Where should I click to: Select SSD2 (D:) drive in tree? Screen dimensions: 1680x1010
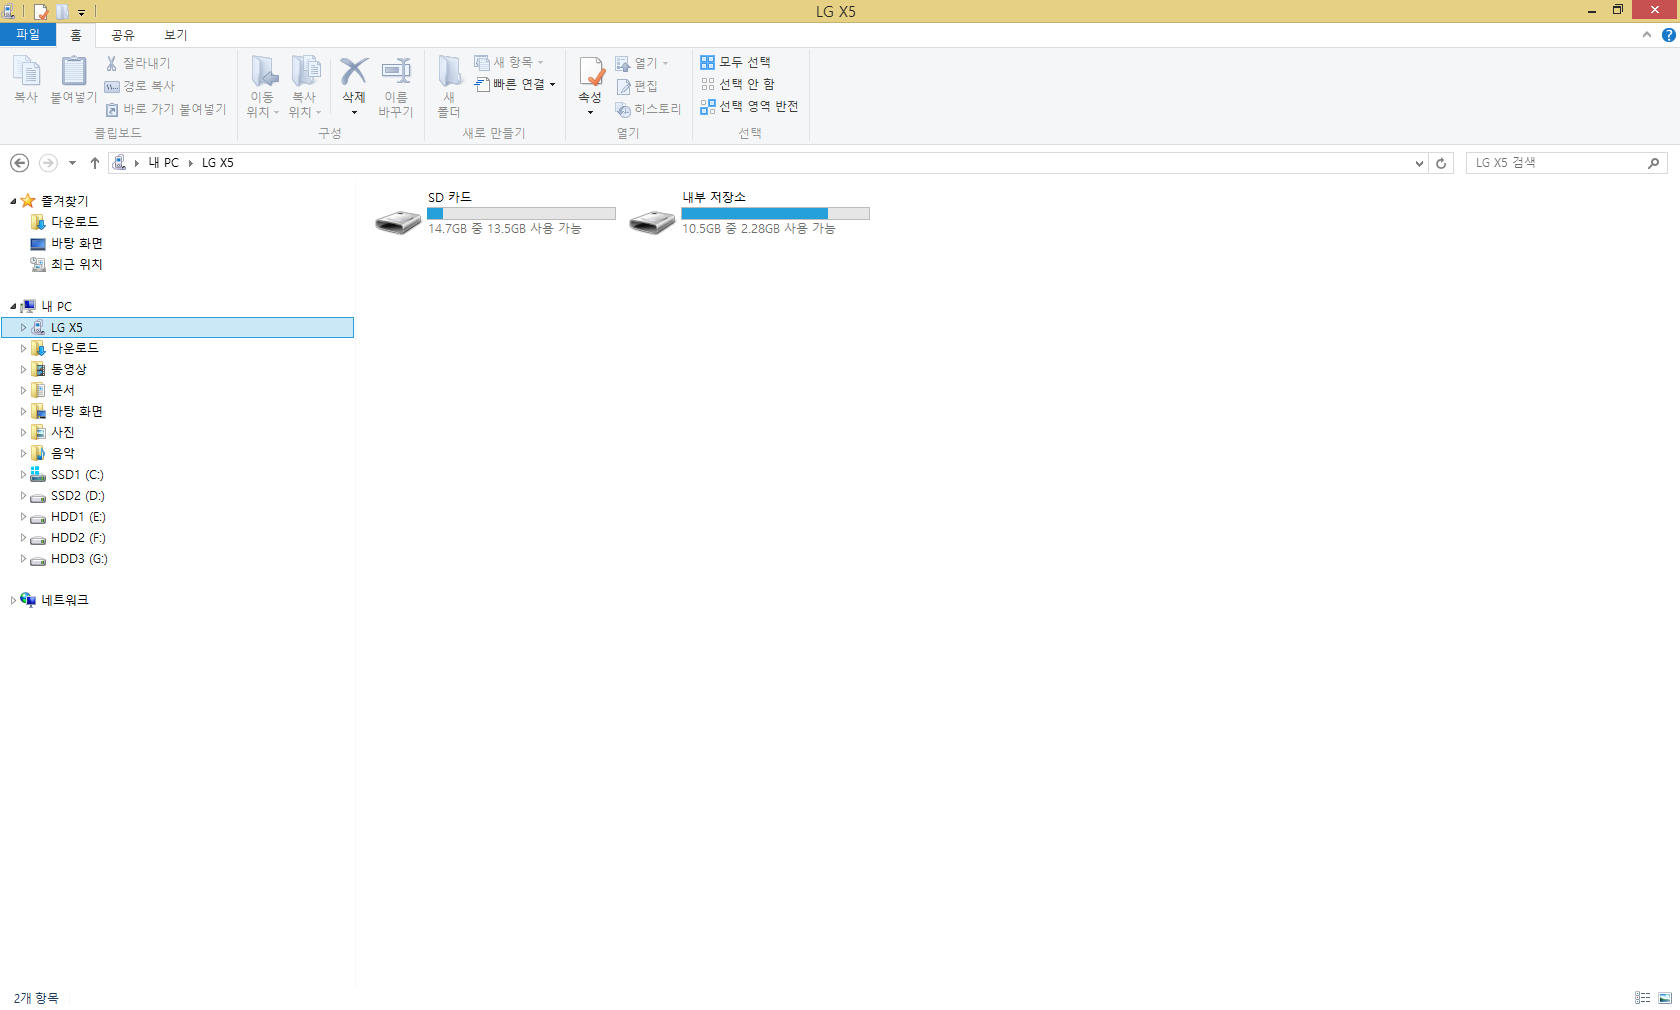[78, 496]
